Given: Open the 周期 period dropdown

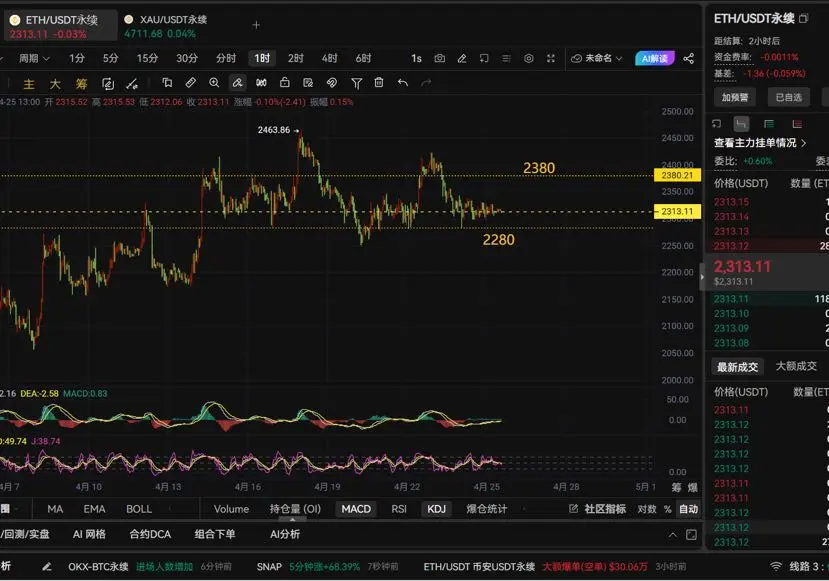Looking at the screenshot, I should [34, 58].
